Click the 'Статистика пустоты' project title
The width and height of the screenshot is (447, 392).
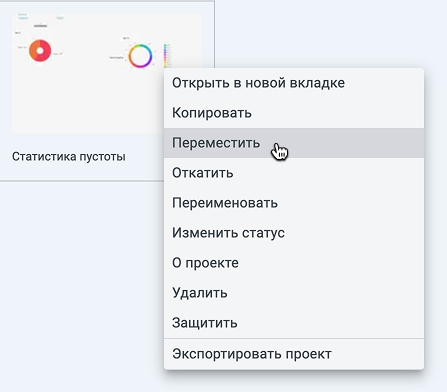click(69, 156)
